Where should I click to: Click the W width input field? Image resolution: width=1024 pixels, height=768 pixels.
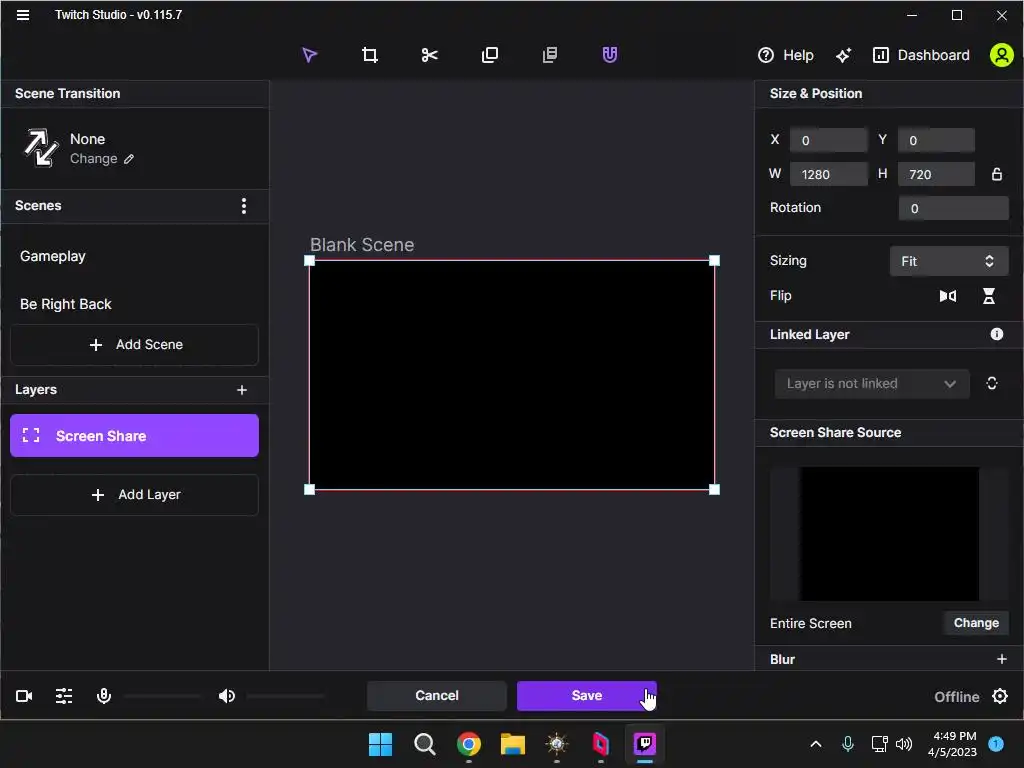coord(829,174)
